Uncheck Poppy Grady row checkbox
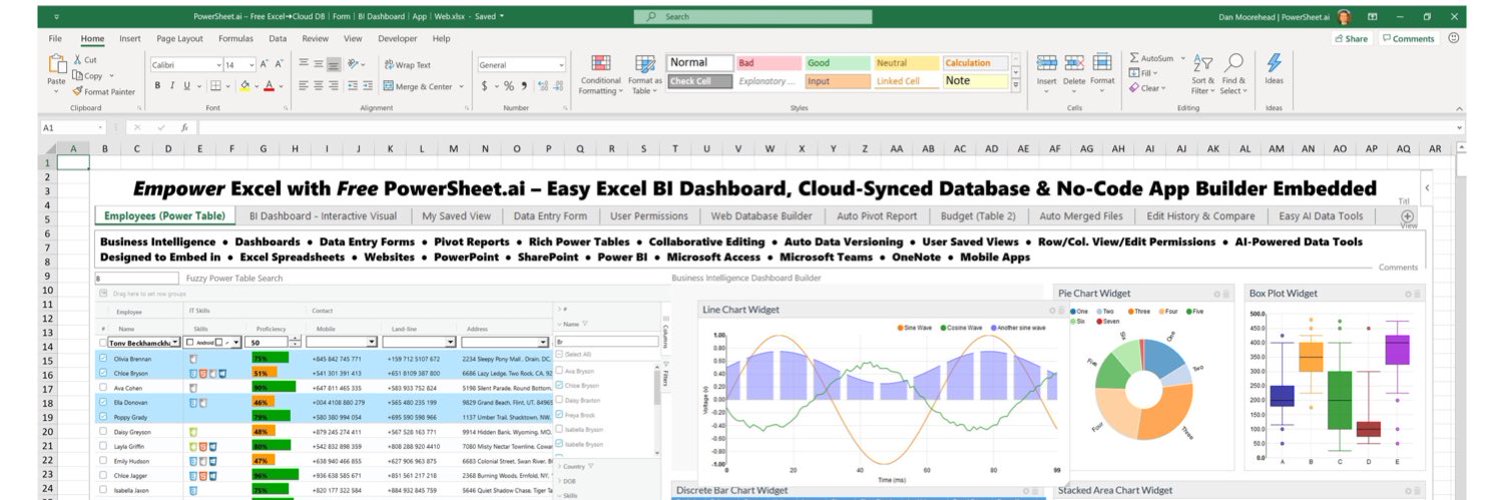This screenshot has width=1500, height=500. [103, 416]
